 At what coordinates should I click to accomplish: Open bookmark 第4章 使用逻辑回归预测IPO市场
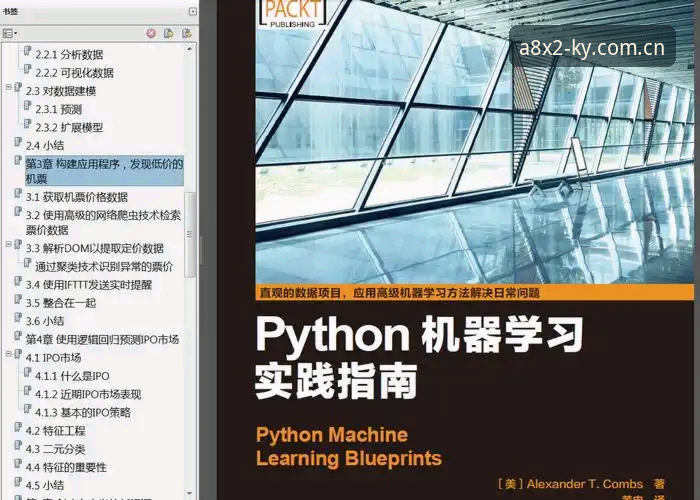pyautogui.click(x=102, y=339)
